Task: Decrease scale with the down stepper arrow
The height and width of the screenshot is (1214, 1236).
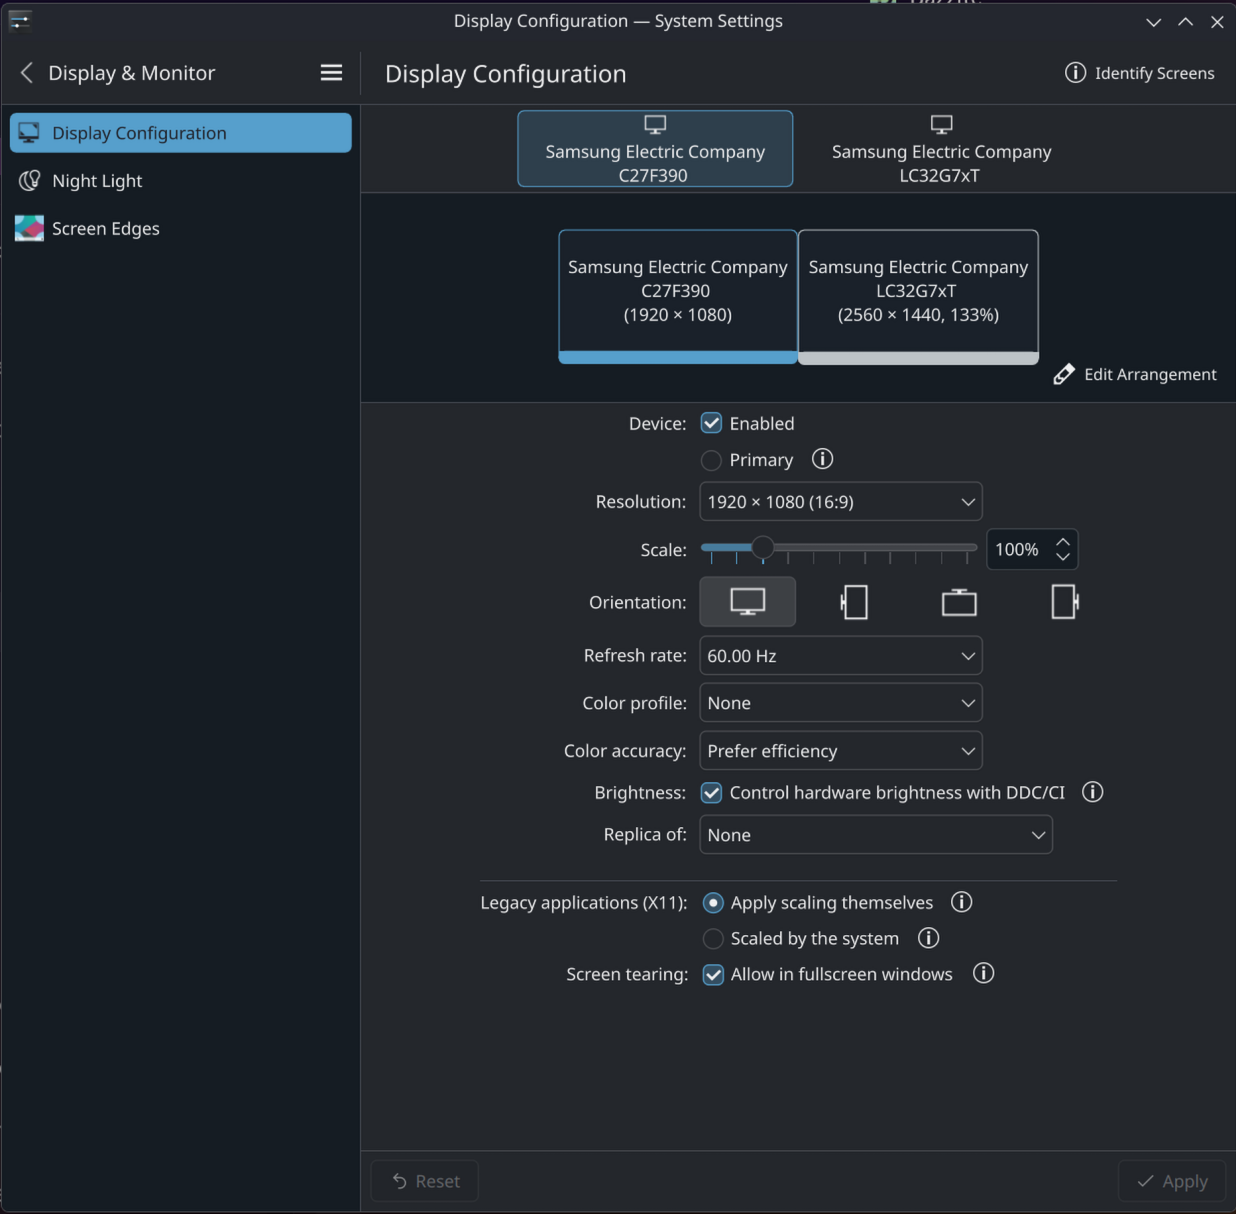Action: click(1063, 557)
